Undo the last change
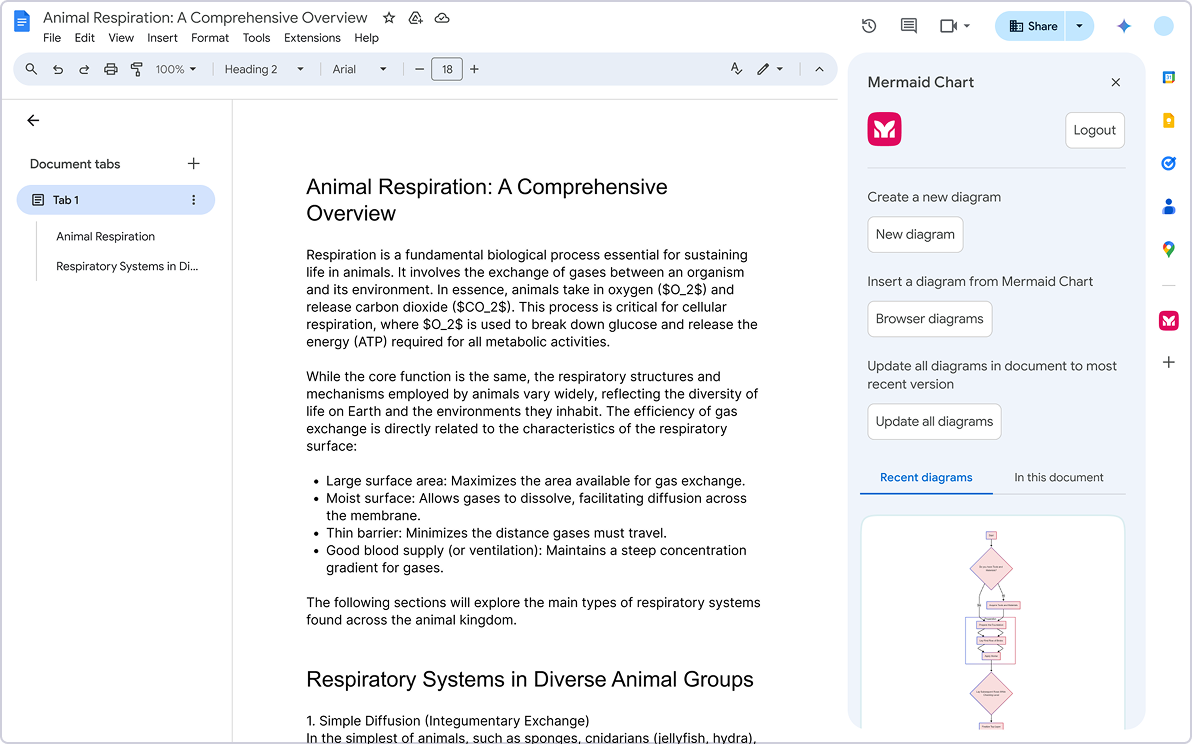Image resolution: width=1192 pixels, height=744 pixels. point(58,69)
